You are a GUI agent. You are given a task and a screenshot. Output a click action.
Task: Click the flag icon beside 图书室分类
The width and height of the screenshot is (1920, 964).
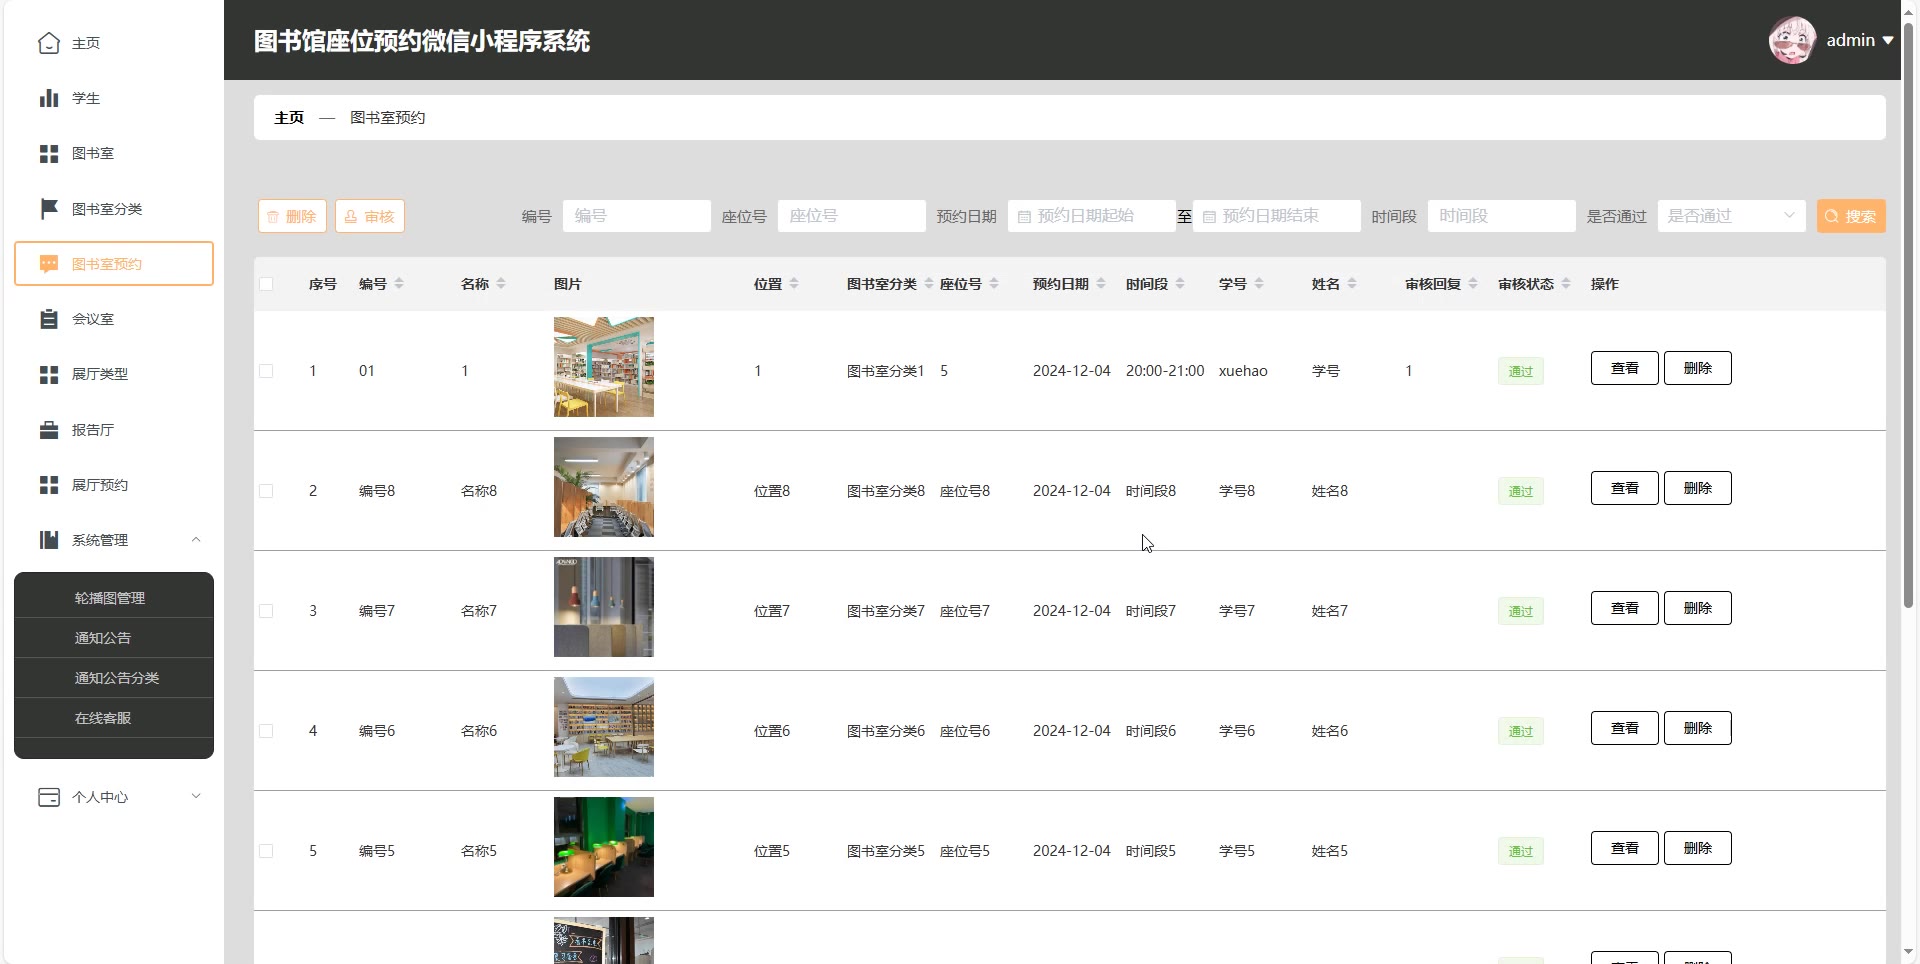pyautogui.click(x=49, y=209)
